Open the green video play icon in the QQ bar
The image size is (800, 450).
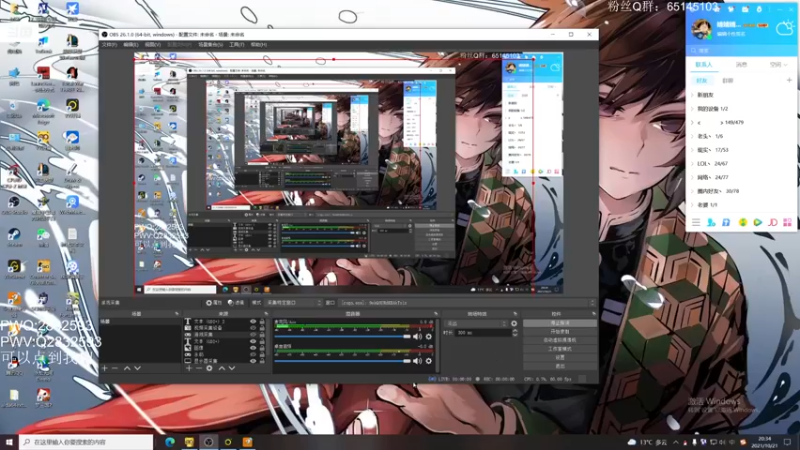(x=758, y=222)
